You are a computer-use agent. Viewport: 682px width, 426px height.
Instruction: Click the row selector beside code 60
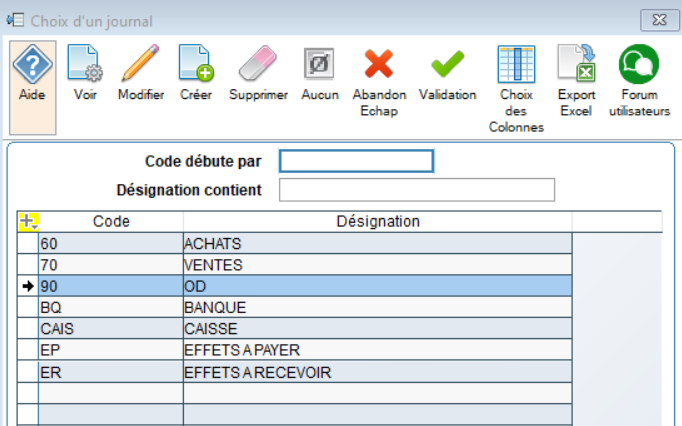pos(28,243)
